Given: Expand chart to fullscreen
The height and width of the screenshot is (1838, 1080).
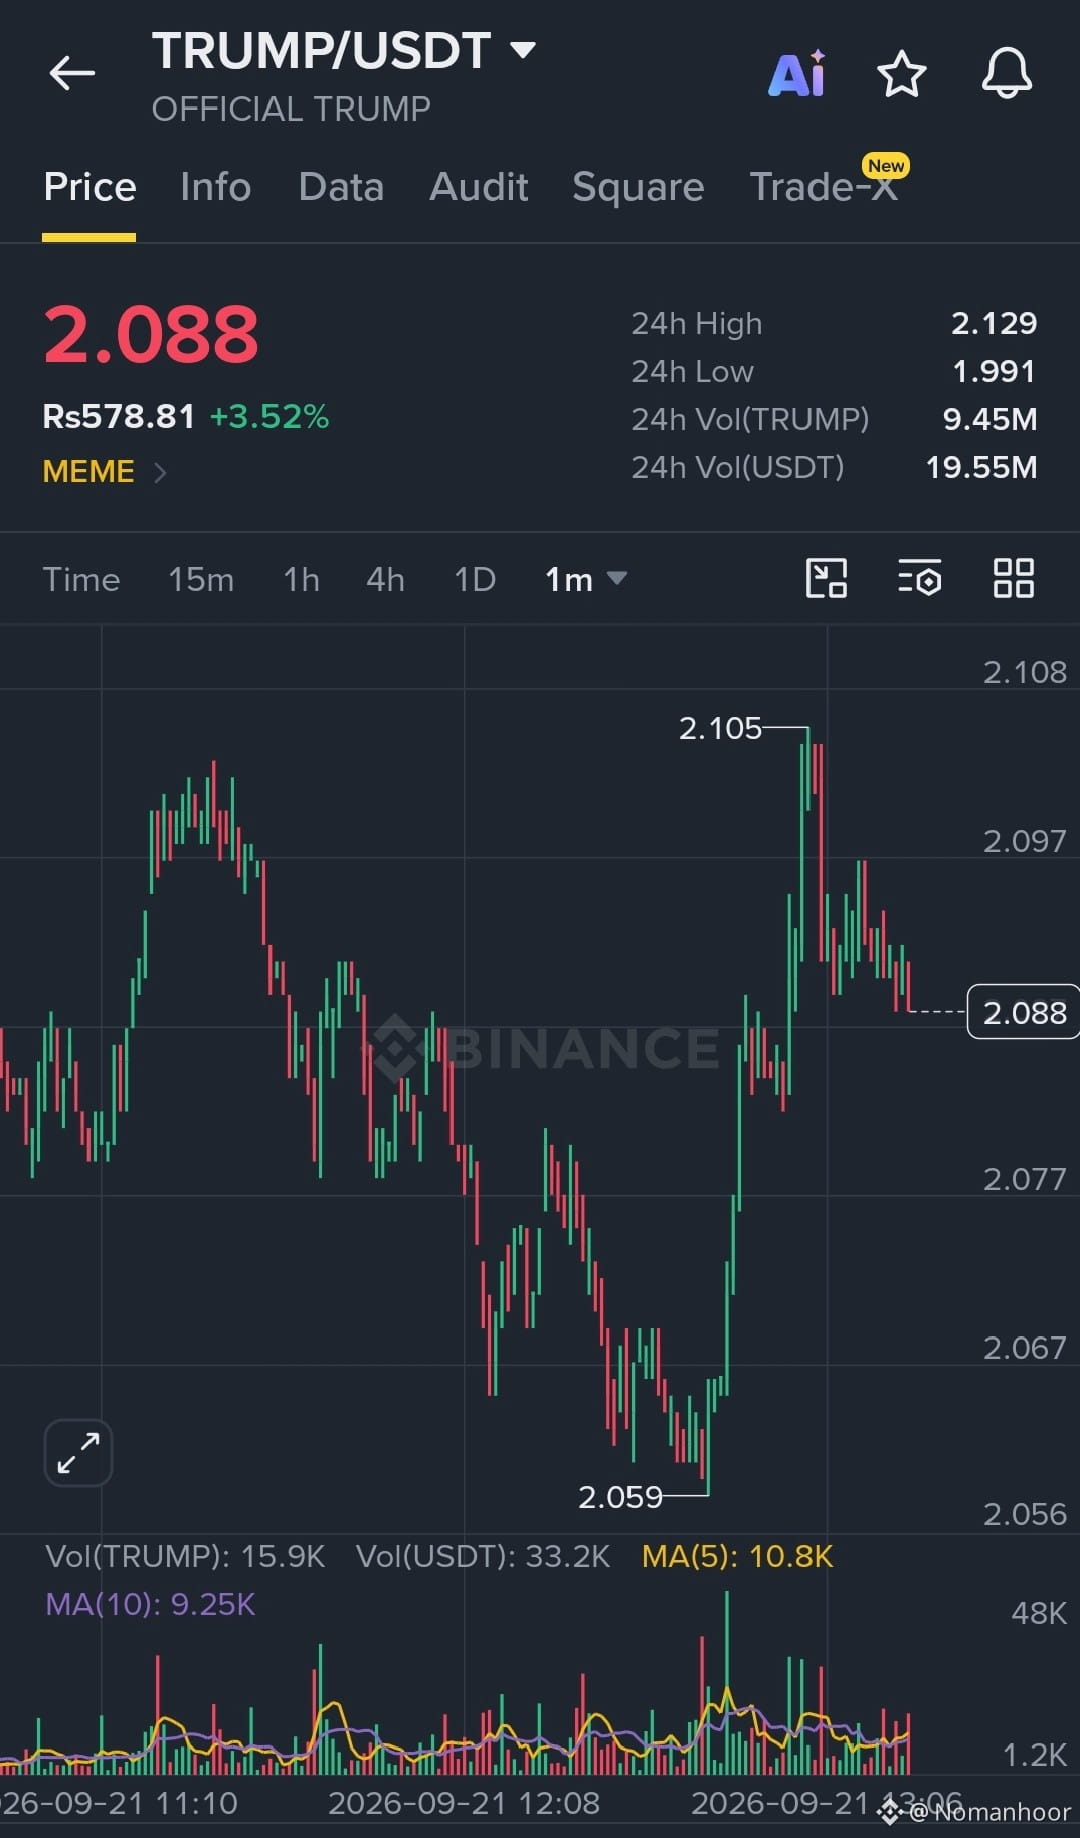Looking at the screenshot, I should click(78, 1452).
